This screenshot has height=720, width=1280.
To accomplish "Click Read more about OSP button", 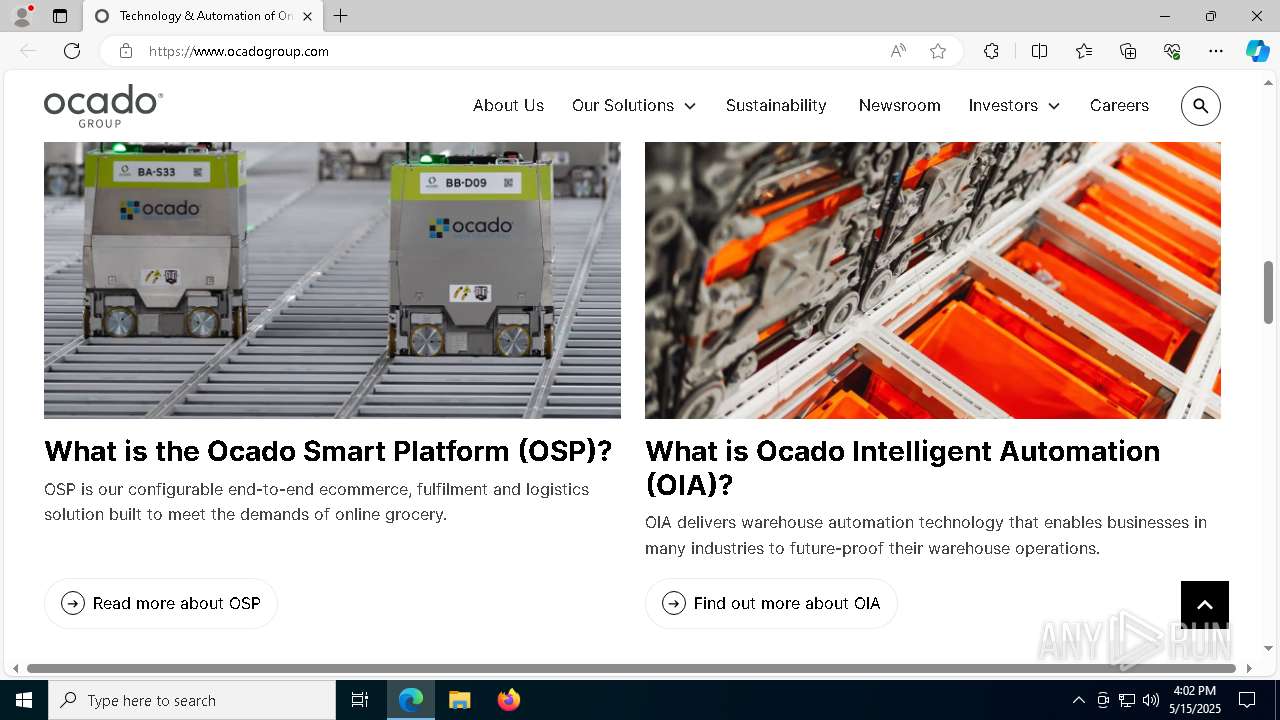I will click(161, 603).
